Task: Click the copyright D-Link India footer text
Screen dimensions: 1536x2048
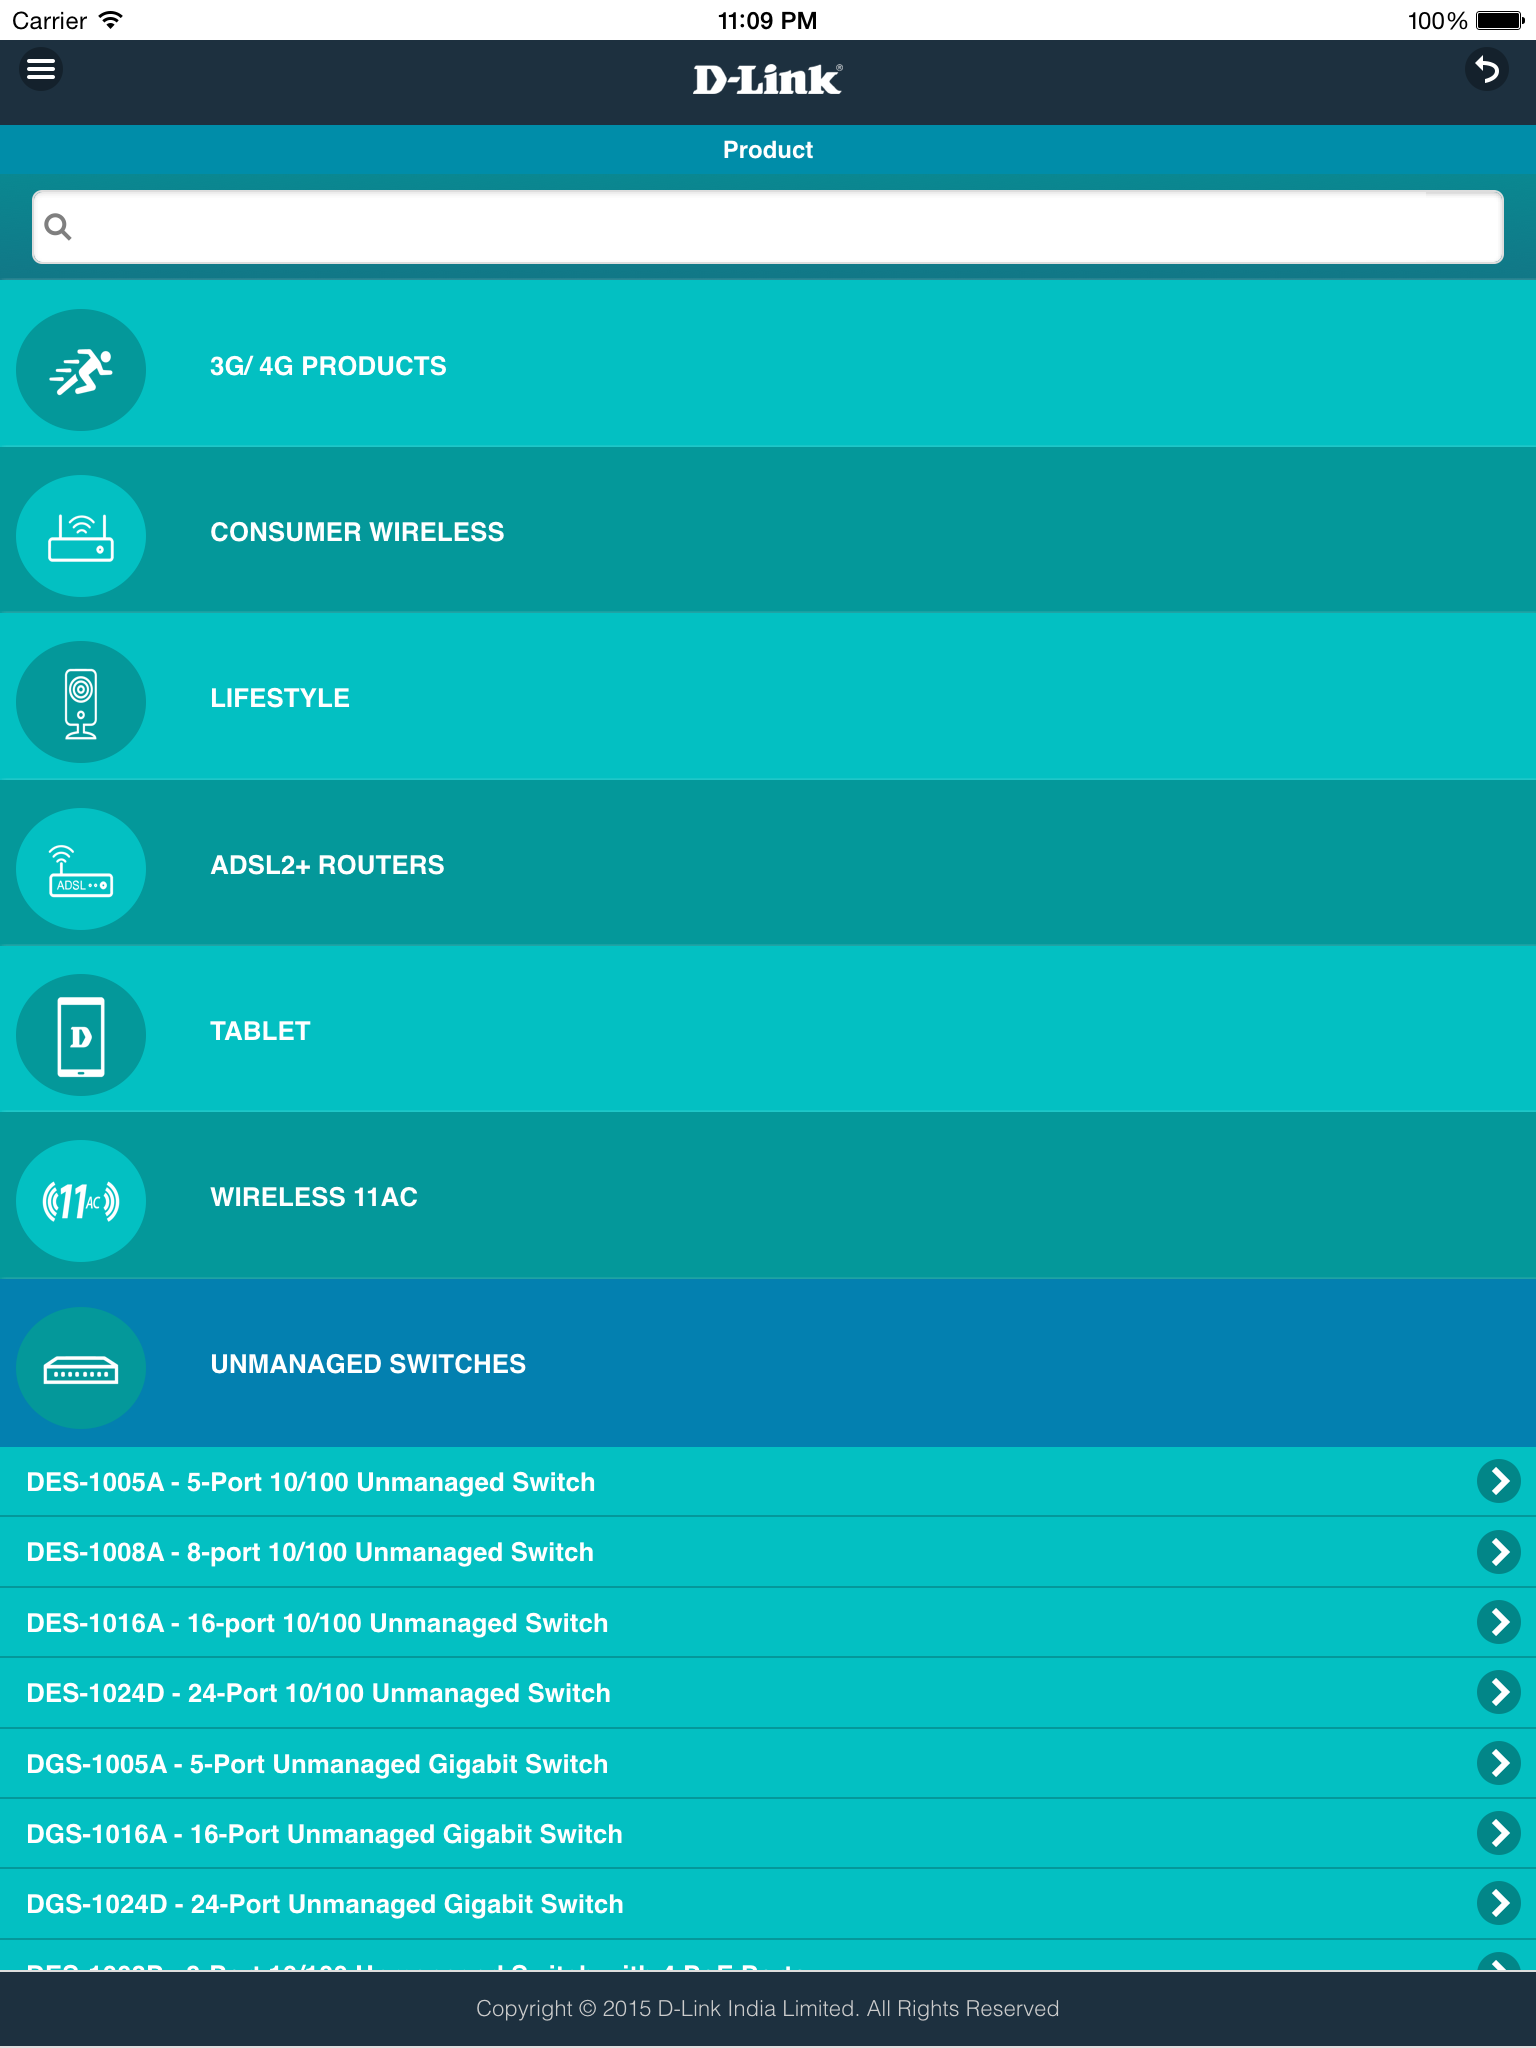Action: 768,2008
